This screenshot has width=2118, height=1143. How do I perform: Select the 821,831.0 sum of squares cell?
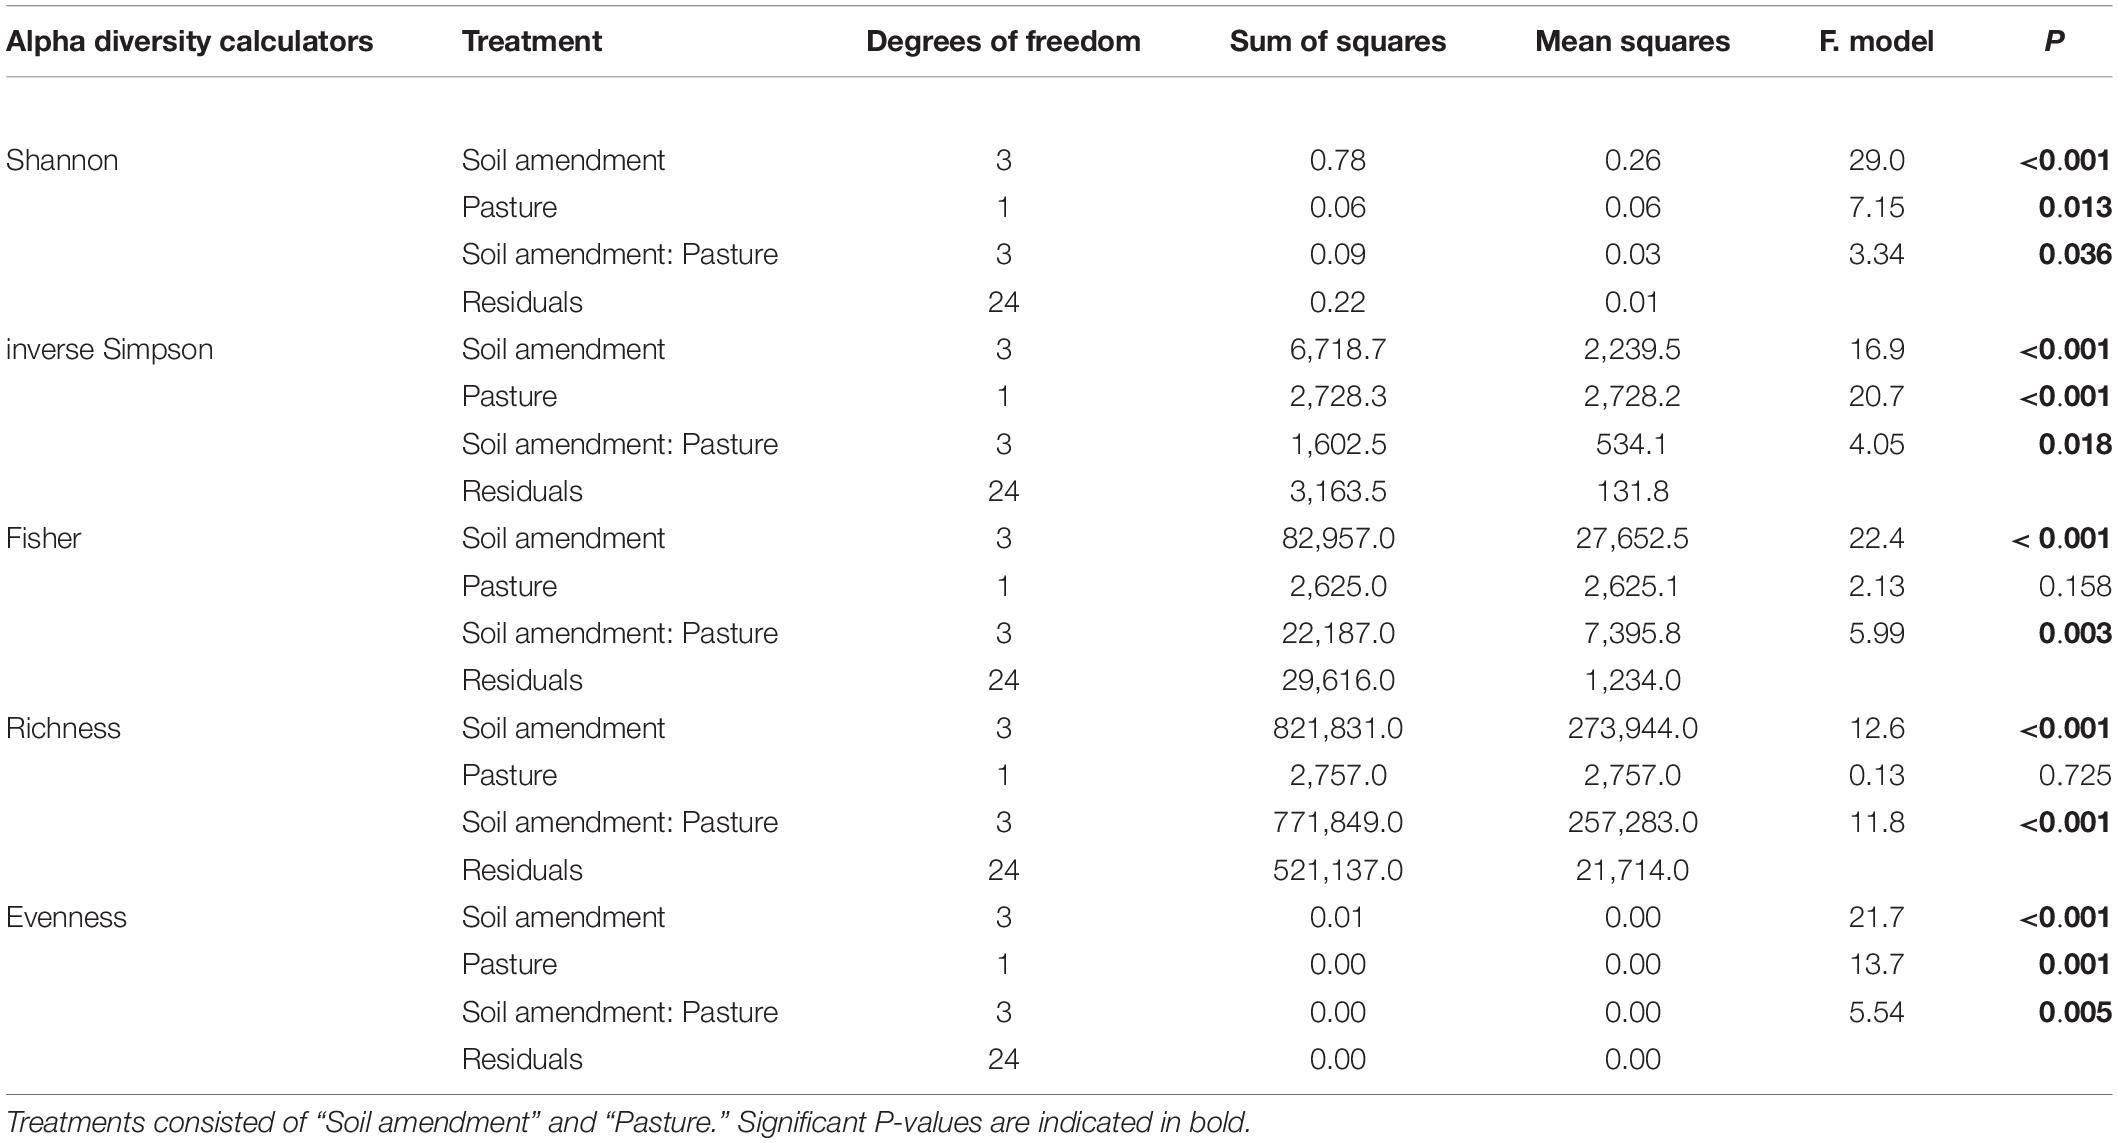pos(1338,728)
